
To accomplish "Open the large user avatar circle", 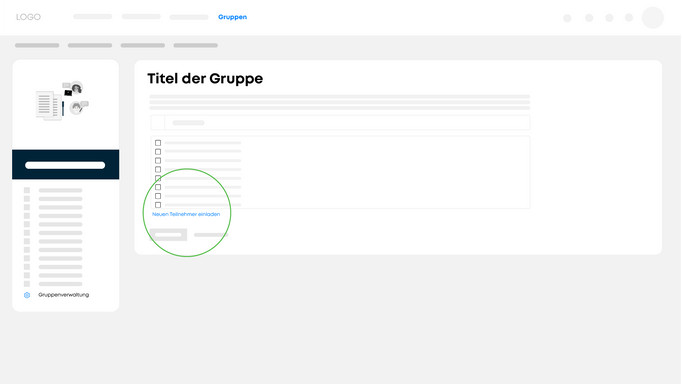I will pyautogui.click(x=652, y=18).
